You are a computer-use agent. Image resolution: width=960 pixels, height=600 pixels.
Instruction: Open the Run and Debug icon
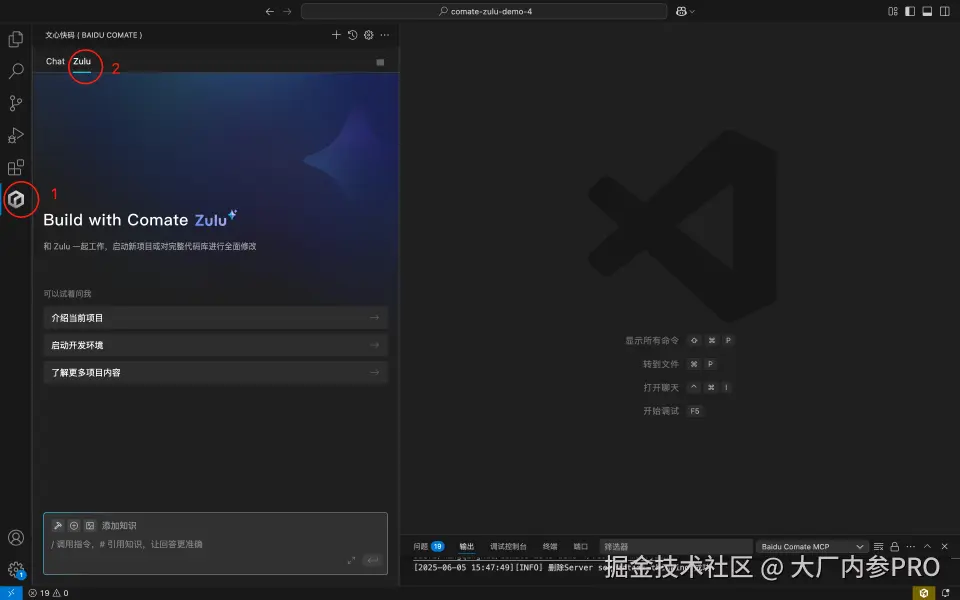pyautogui.click(x=15, y=135)
